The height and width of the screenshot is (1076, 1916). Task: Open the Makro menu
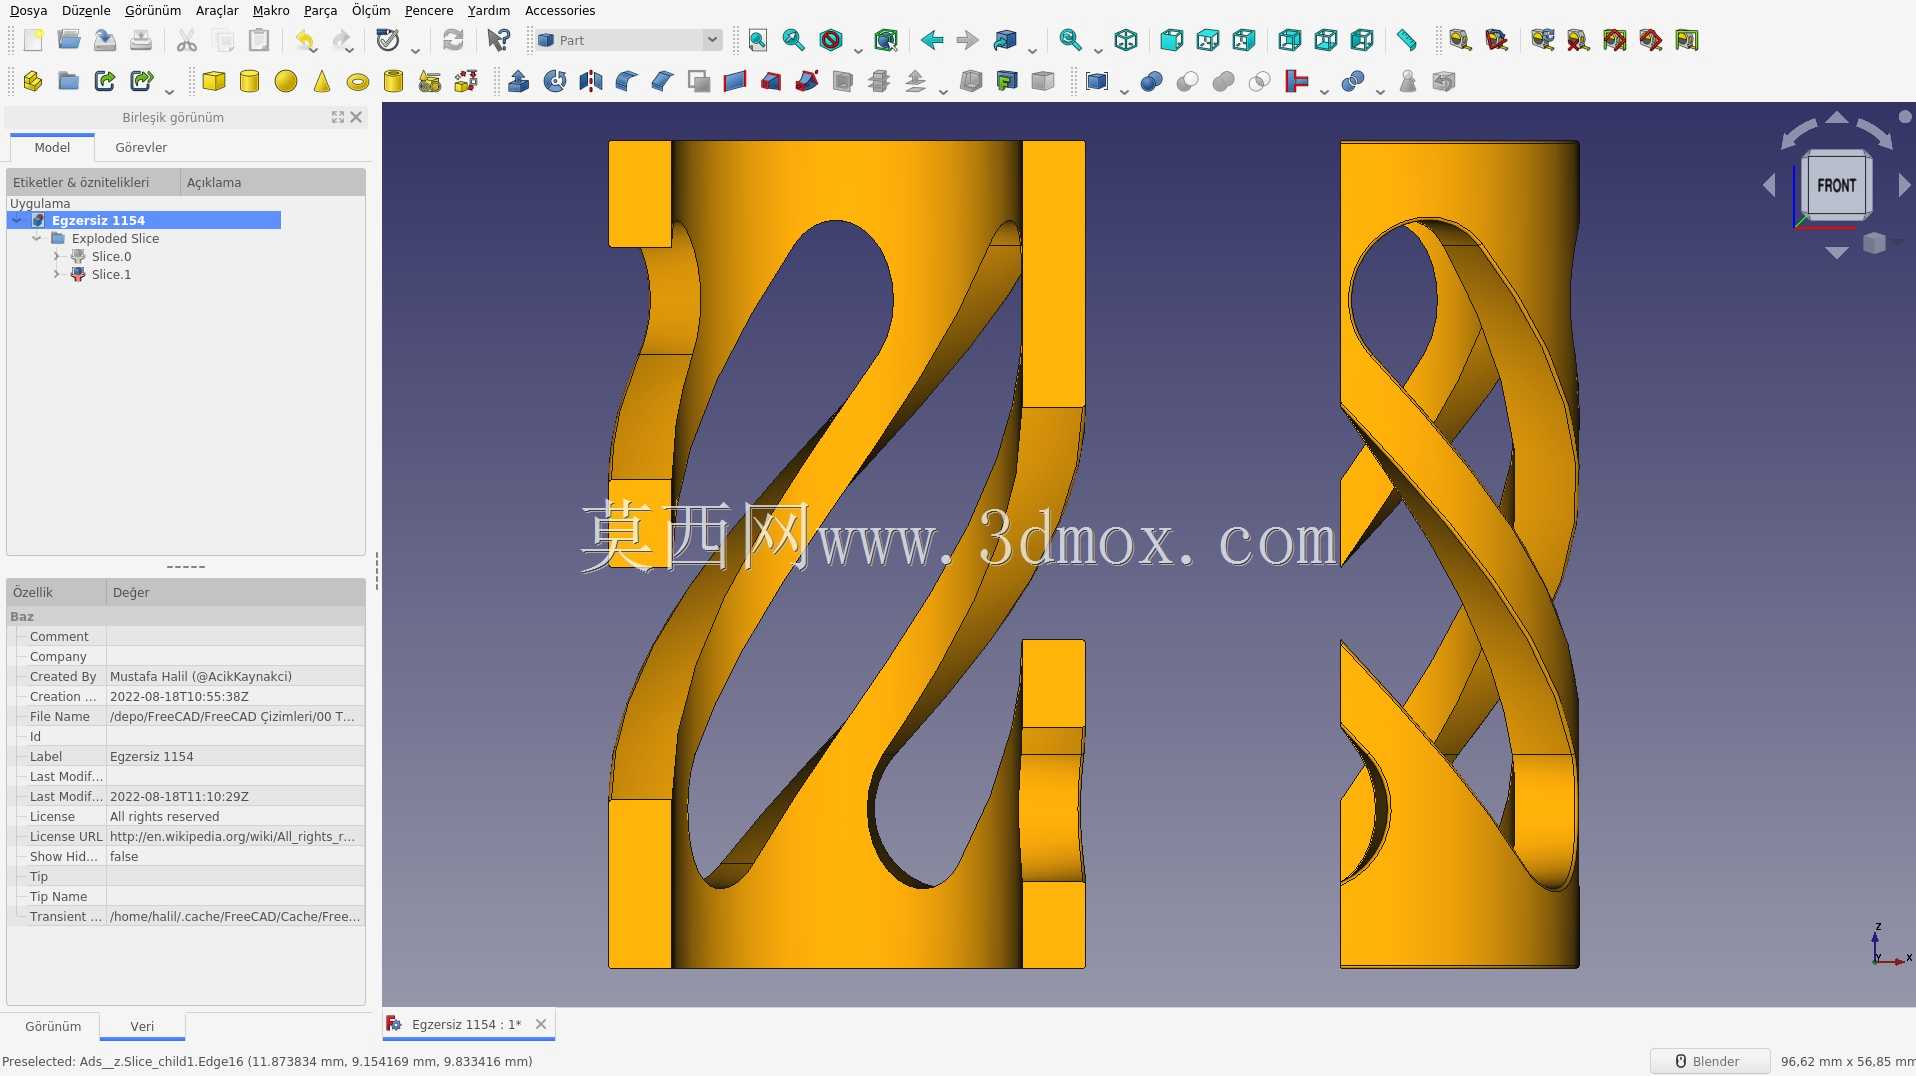pyautogui.click(x=271, y=10)
